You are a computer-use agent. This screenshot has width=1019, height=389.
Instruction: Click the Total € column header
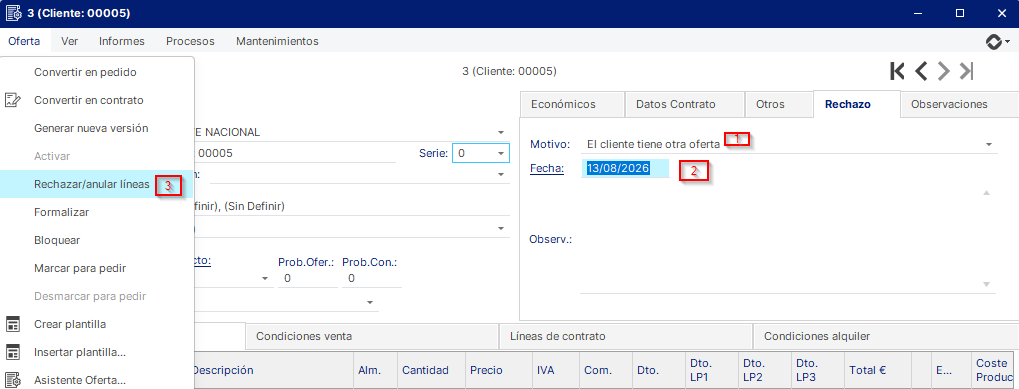click(x=877, y=370)
